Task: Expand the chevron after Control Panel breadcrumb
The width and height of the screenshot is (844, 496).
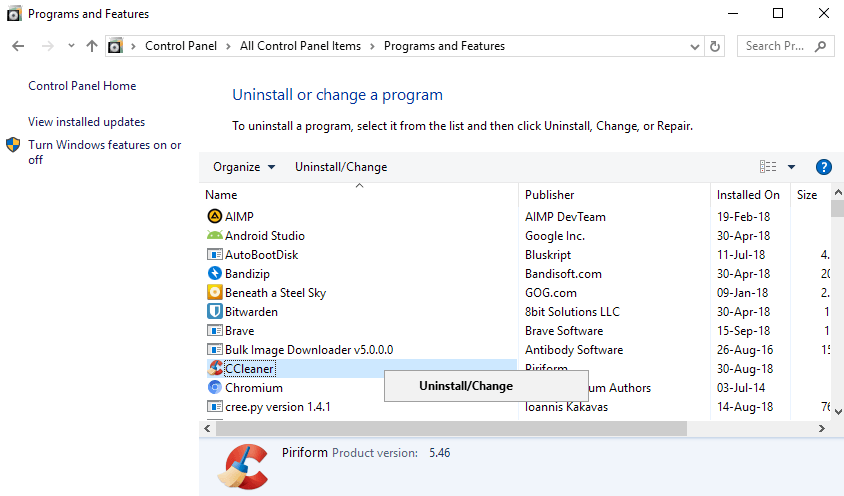Action: [228, 46]
